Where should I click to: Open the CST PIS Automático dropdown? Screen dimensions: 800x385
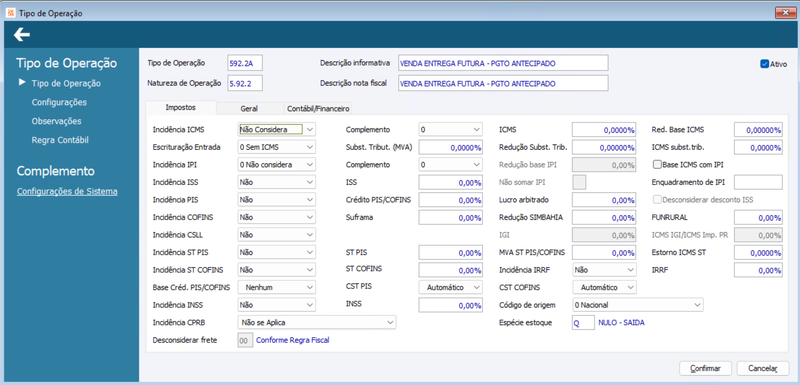pyautogui.click(x=451, y=288)
